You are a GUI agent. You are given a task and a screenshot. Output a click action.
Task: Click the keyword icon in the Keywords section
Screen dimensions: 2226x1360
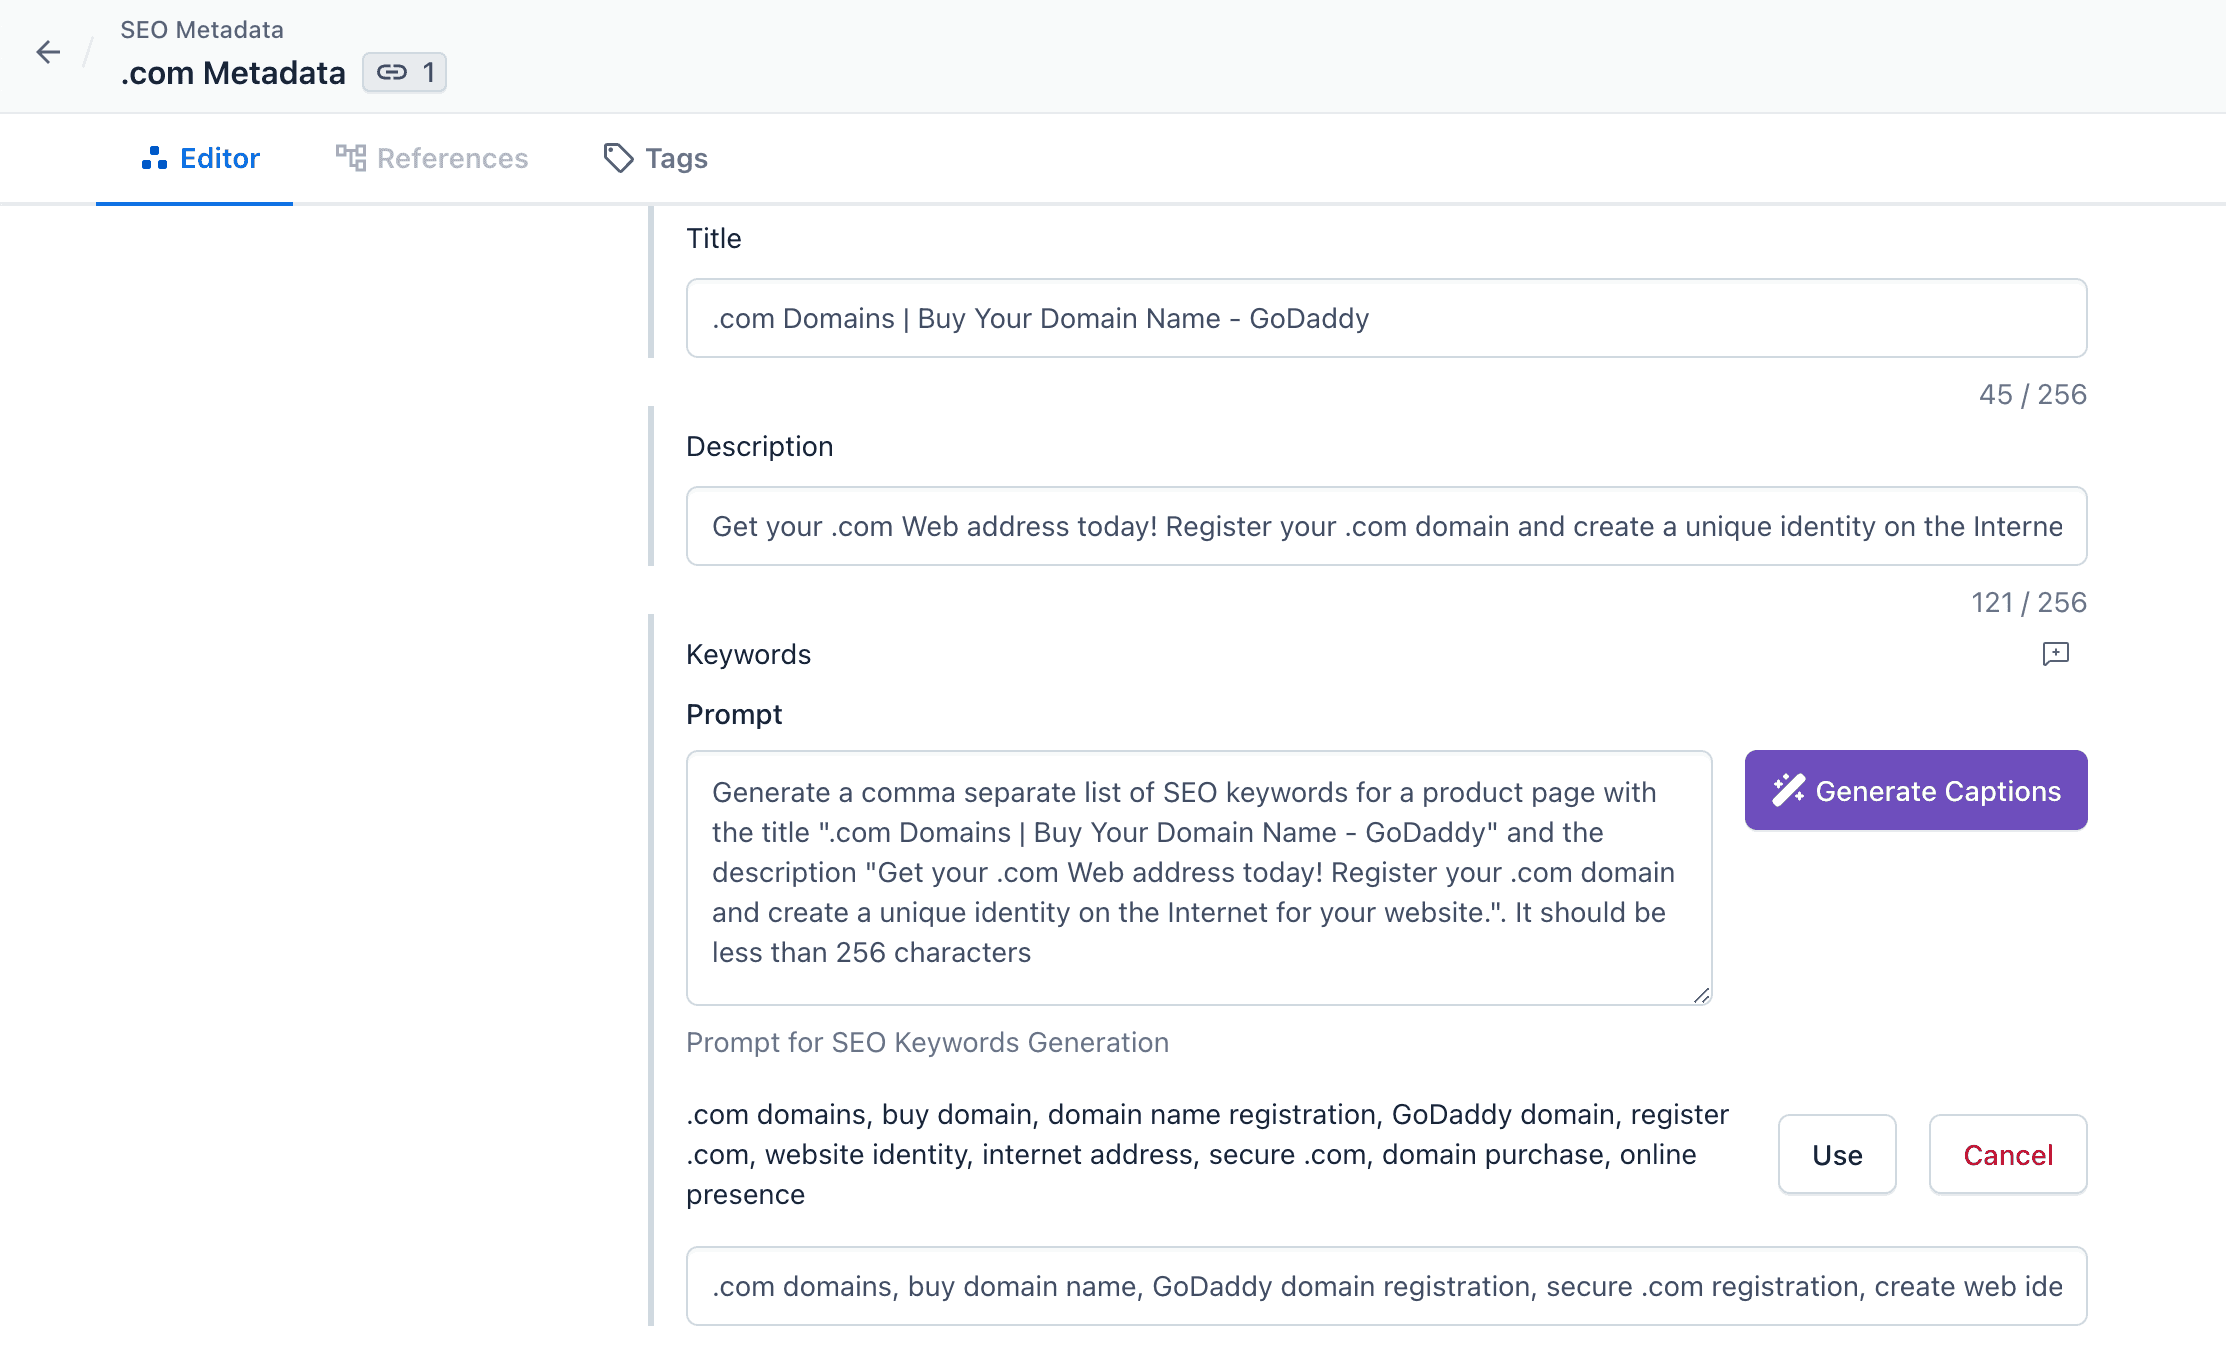[x=2057, y=654]
